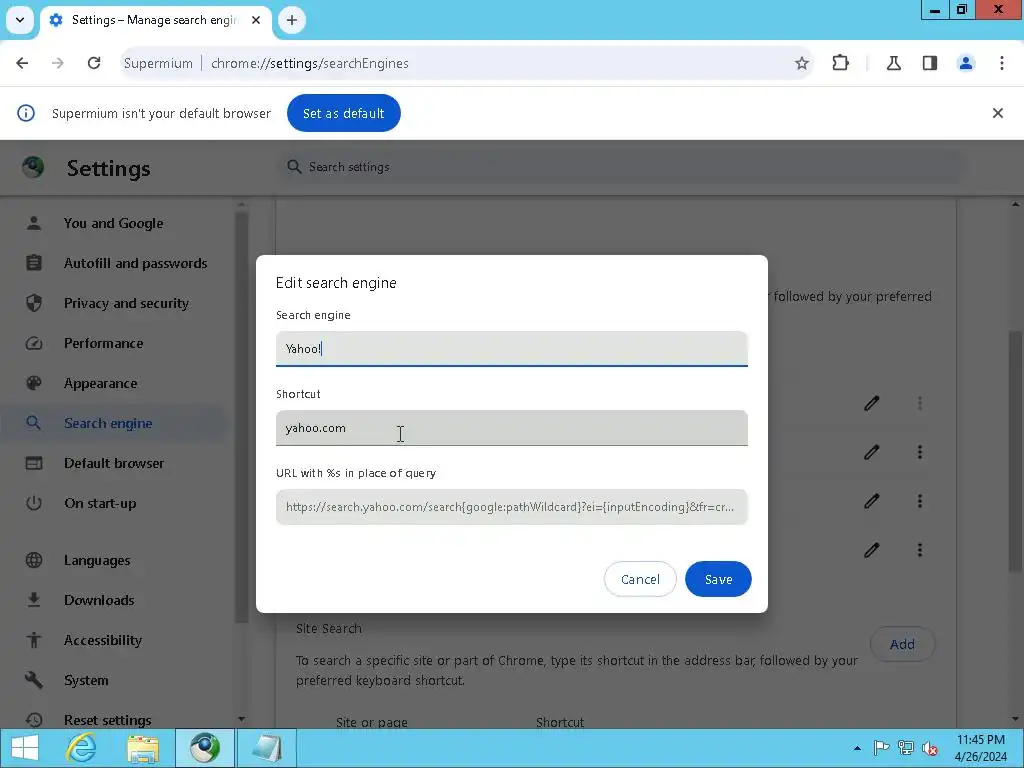Image resolution: width=1024 pixels, height=768 pixels.
Task: Open File Explorer from the taskbar
Action: click(x=143, y=748)
